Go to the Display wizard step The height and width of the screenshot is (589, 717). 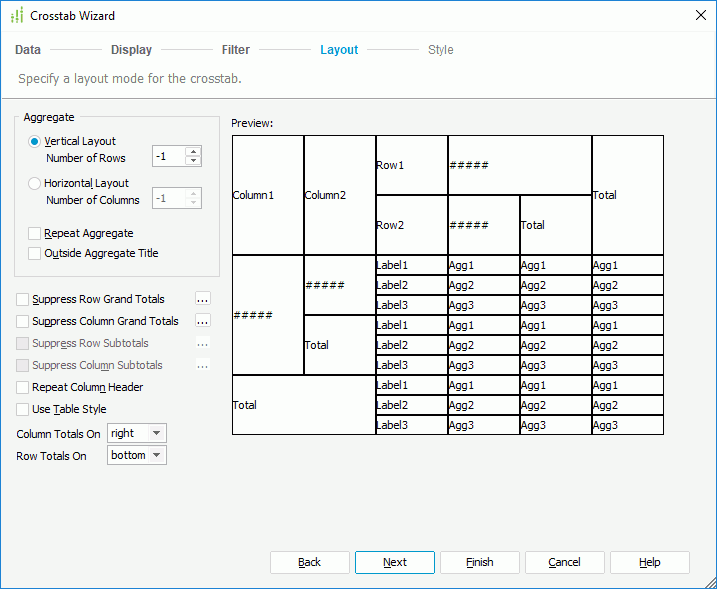[131, 50]
